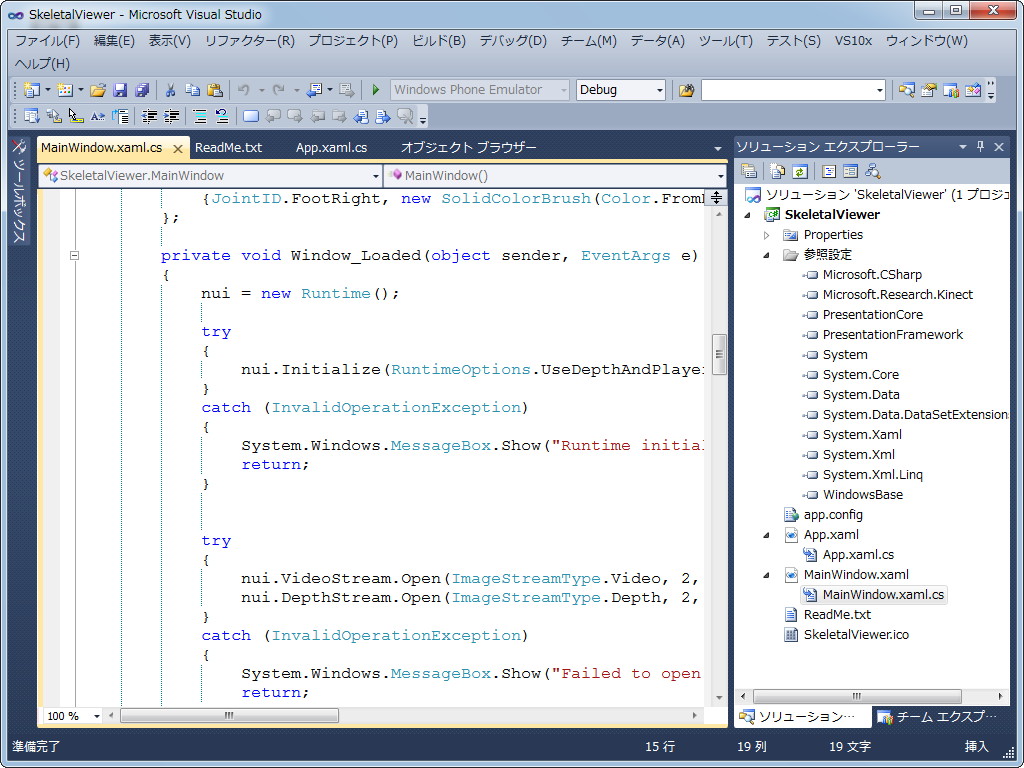Toggle Show All Files in Solution Explorer
This screenshot has height=768, width=1024.
click(x=777, y=171)
